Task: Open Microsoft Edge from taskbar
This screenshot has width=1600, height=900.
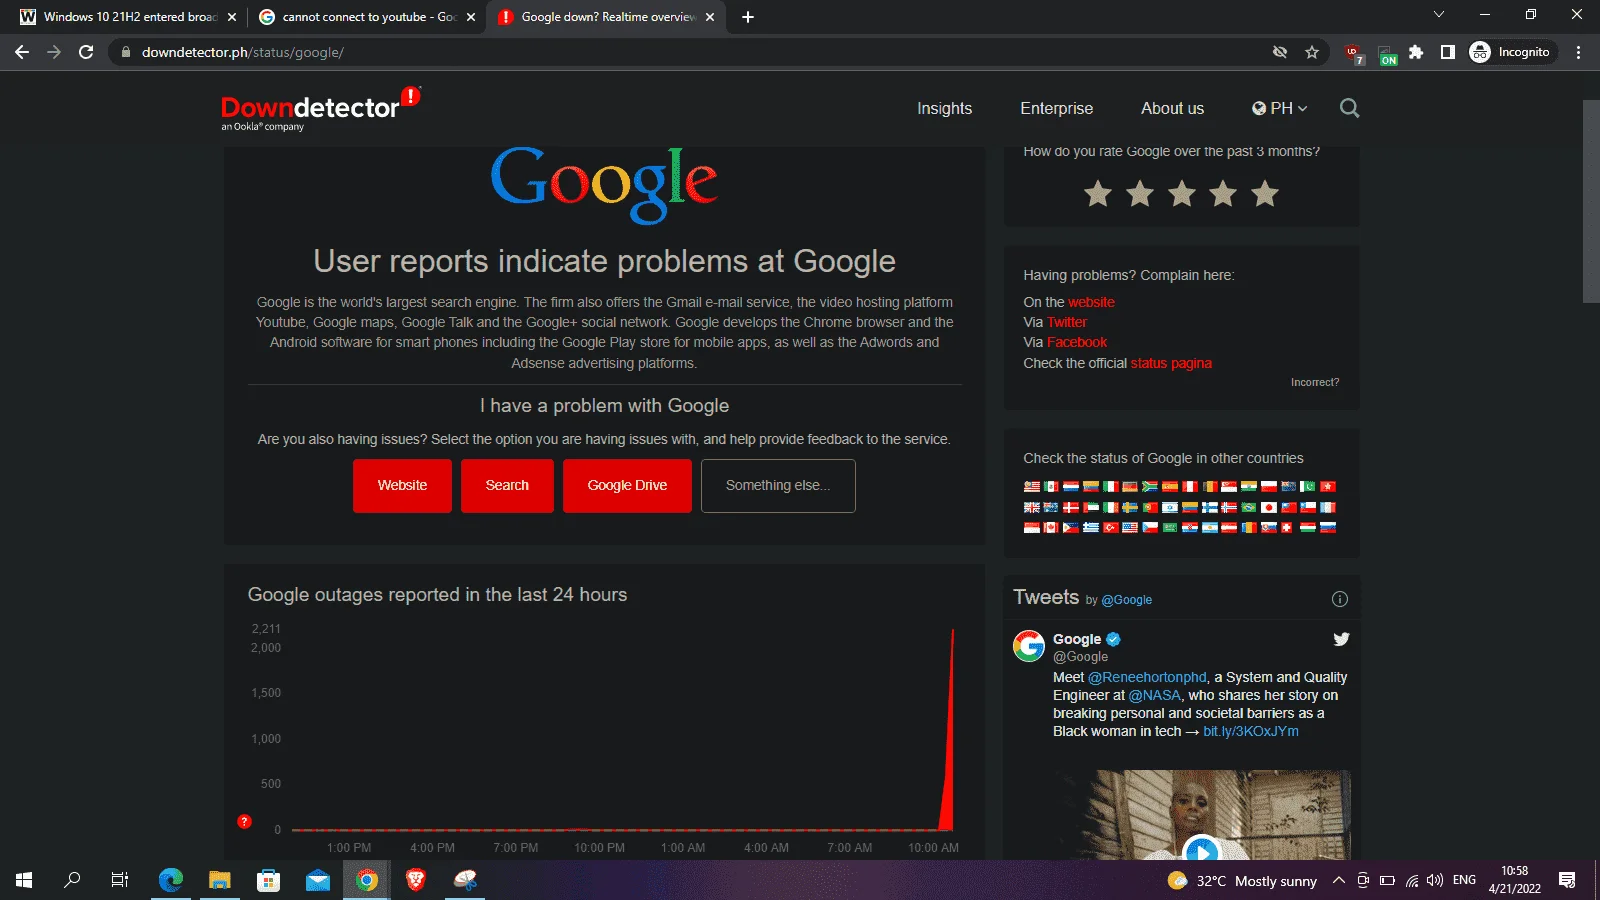Action: [x=171, y=880]
